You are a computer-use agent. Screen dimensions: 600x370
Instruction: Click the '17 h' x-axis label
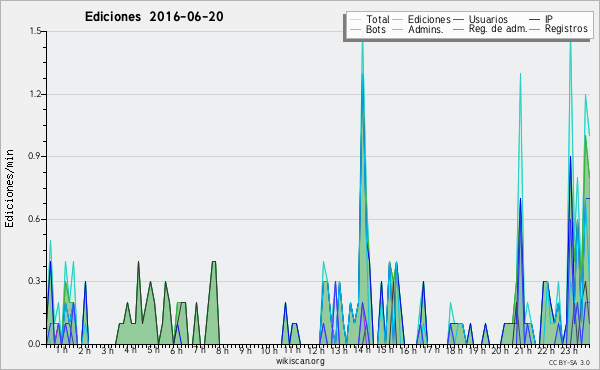pyautogui.click(x=431, y=350)
